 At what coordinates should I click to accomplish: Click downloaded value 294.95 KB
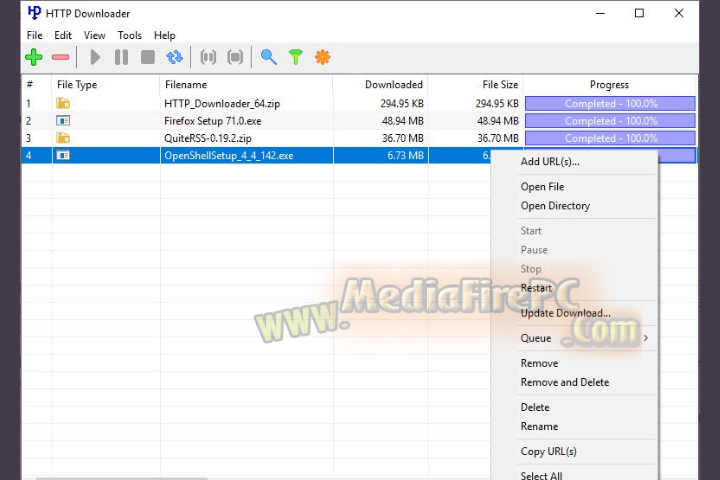coord(402,104)
